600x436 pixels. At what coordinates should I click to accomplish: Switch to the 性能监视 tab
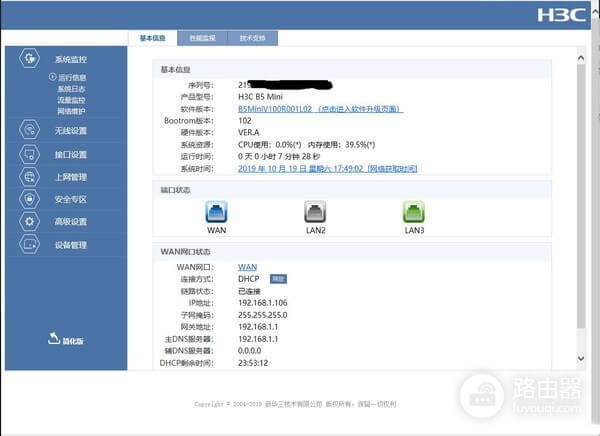(202, 38)
